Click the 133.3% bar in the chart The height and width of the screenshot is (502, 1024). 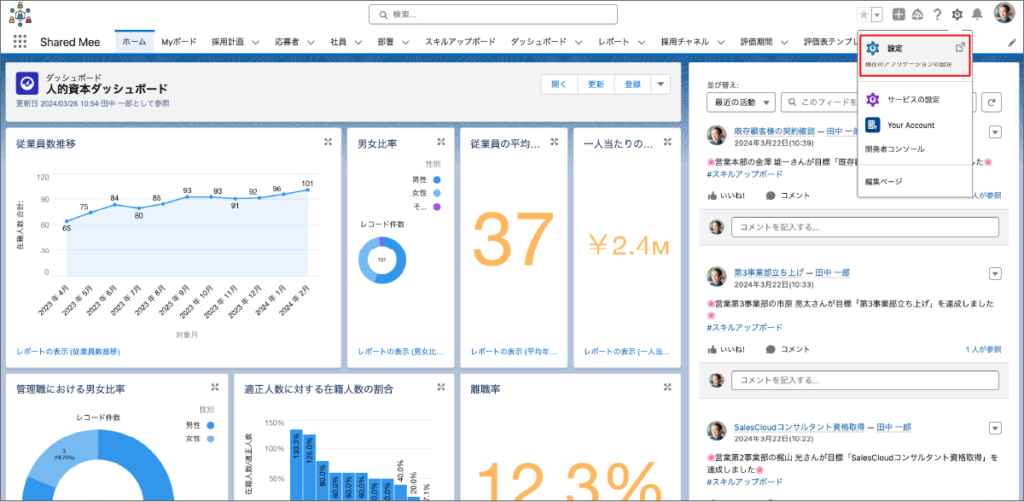(296, 465)
